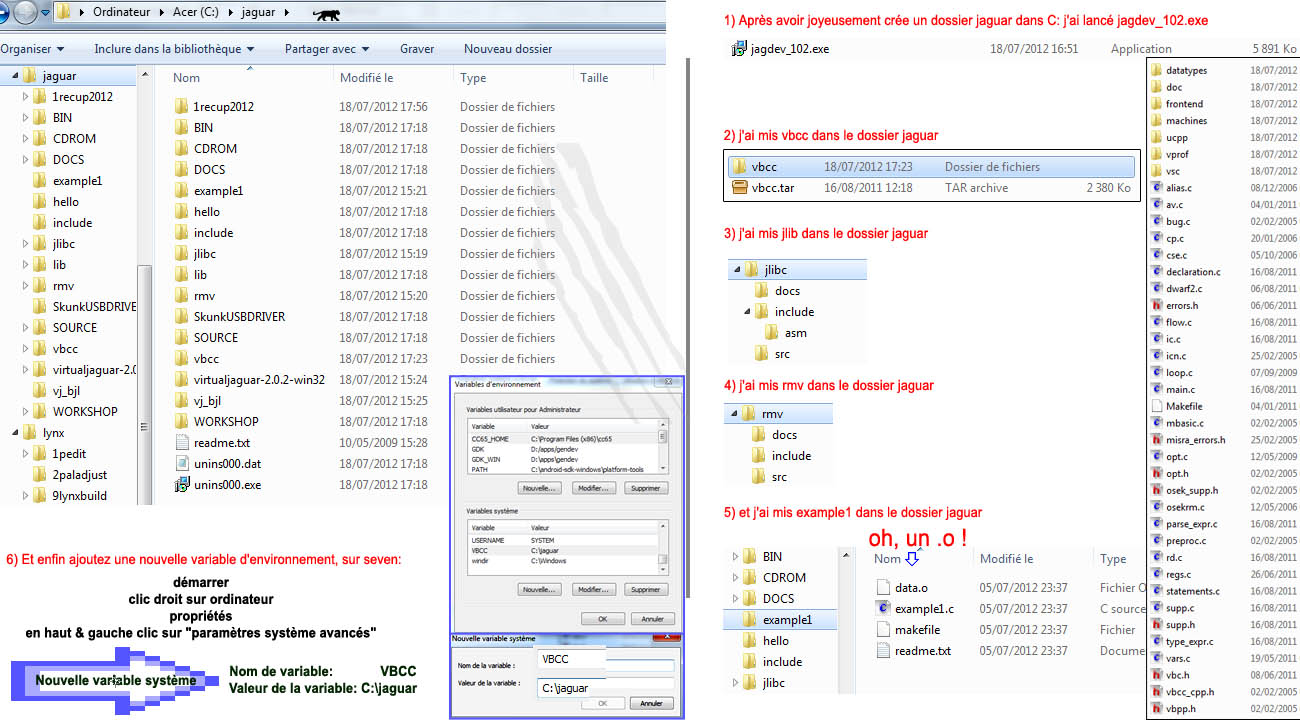Open the virtualjaguar-2.0.2-win32 folder in file list

pyautogui.click(x=258, y=380)
